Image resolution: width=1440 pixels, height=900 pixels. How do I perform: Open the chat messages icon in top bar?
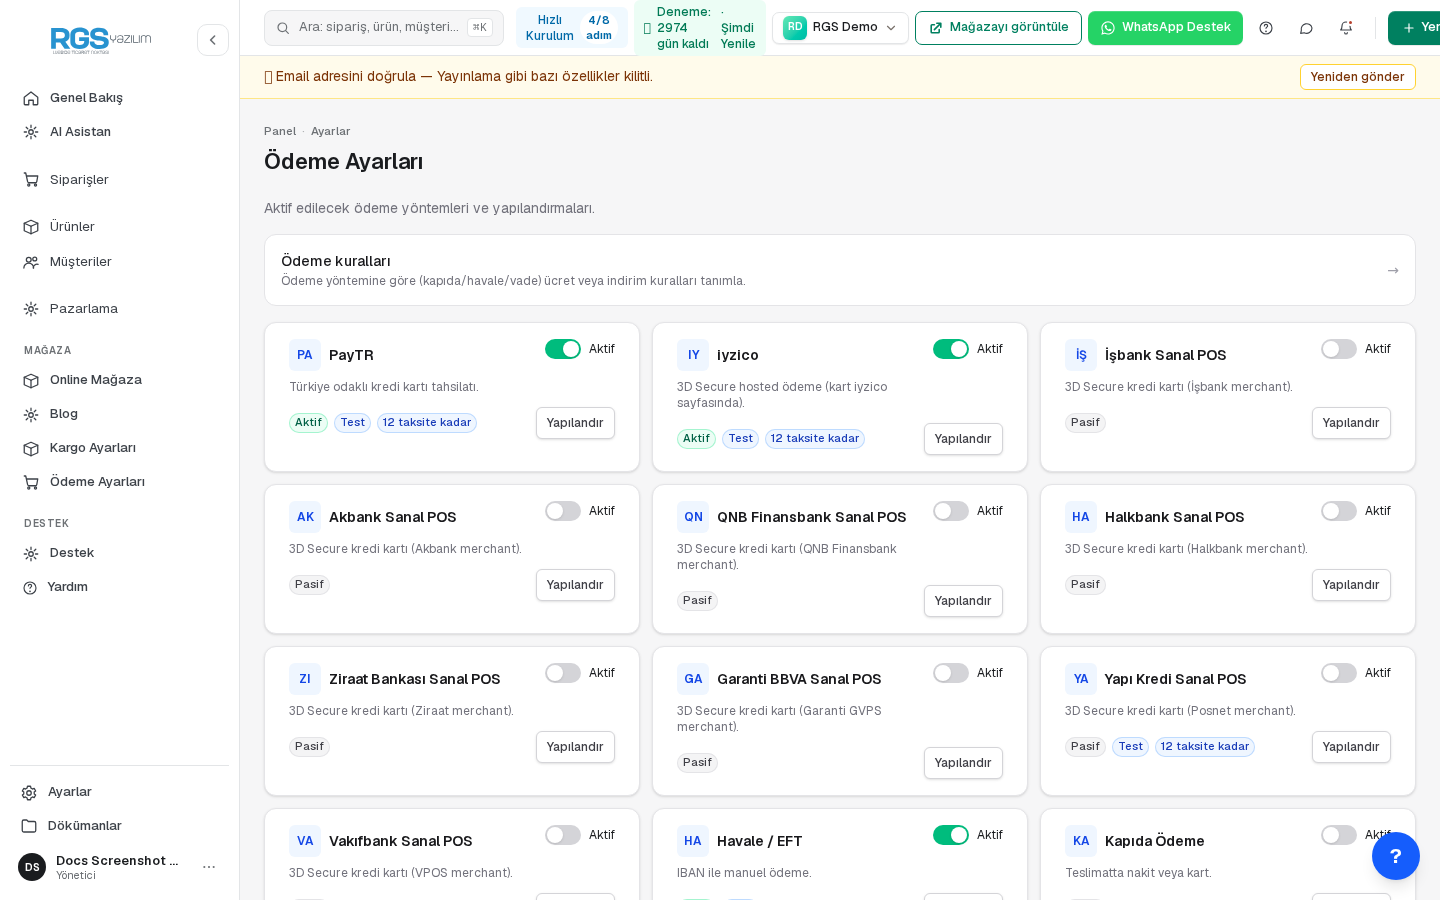coord(1306,28)
